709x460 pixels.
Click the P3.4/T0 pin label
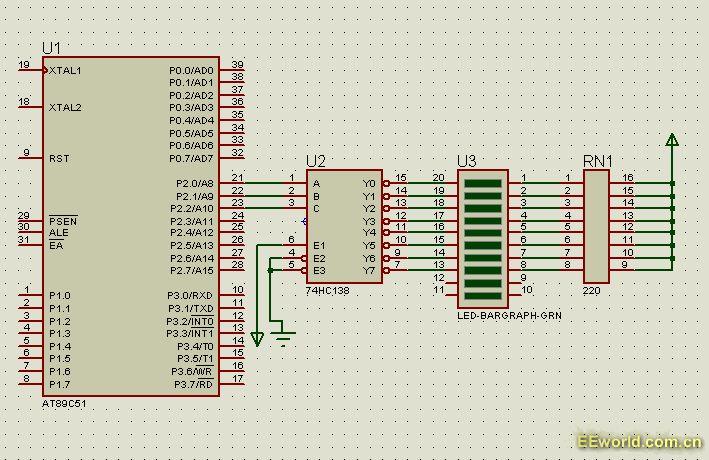(x=195, y=346)
